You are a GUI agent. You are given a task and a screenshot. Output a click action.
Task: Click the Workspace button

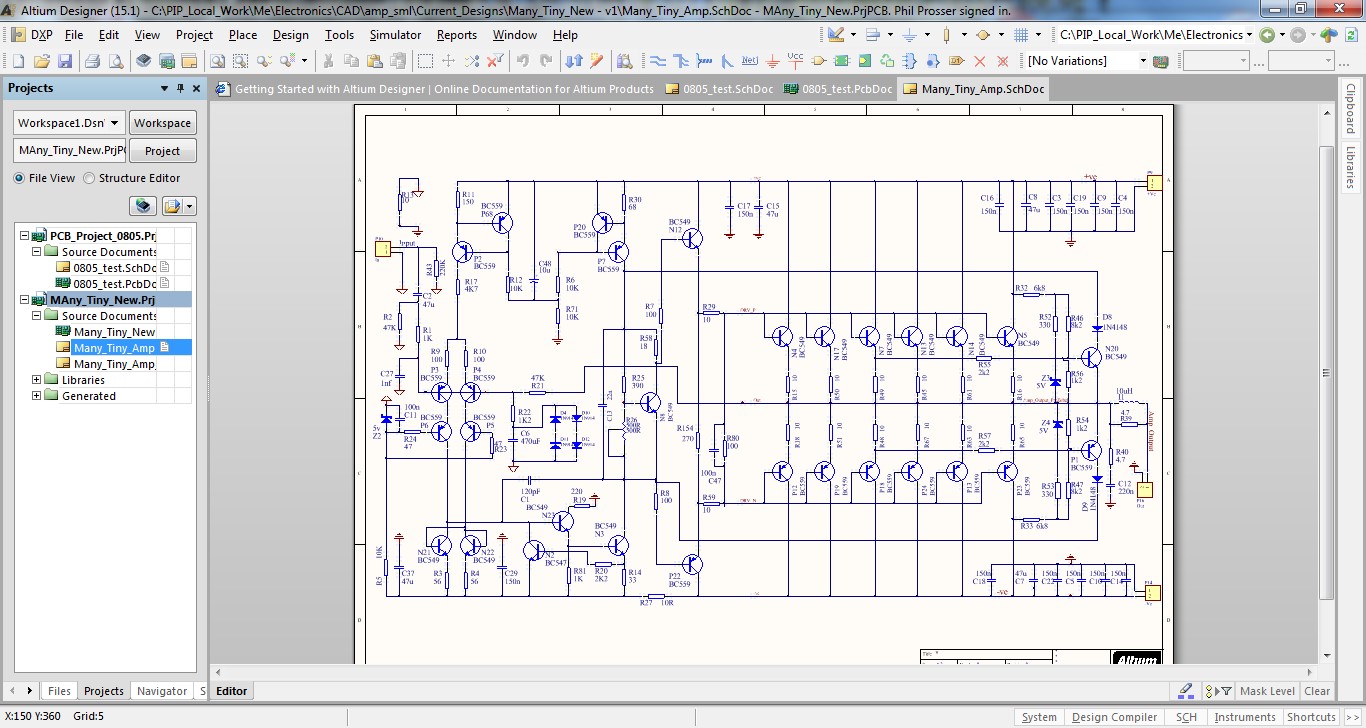163,123
